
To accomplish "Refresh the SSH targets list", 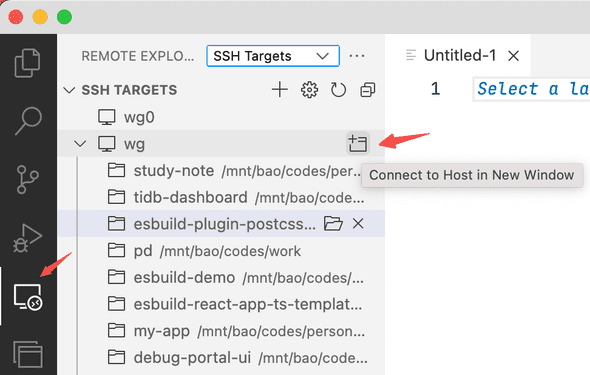I will (x=338, y=90).
